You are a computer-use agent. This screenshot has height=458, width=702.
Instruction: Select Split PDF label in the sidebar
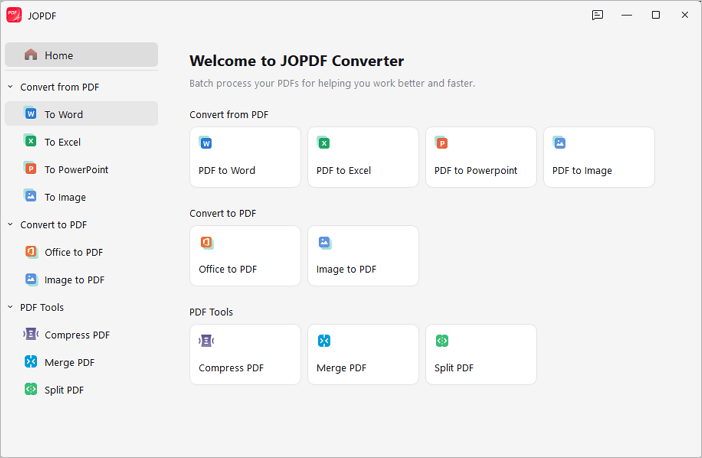(x=64, y=390)
